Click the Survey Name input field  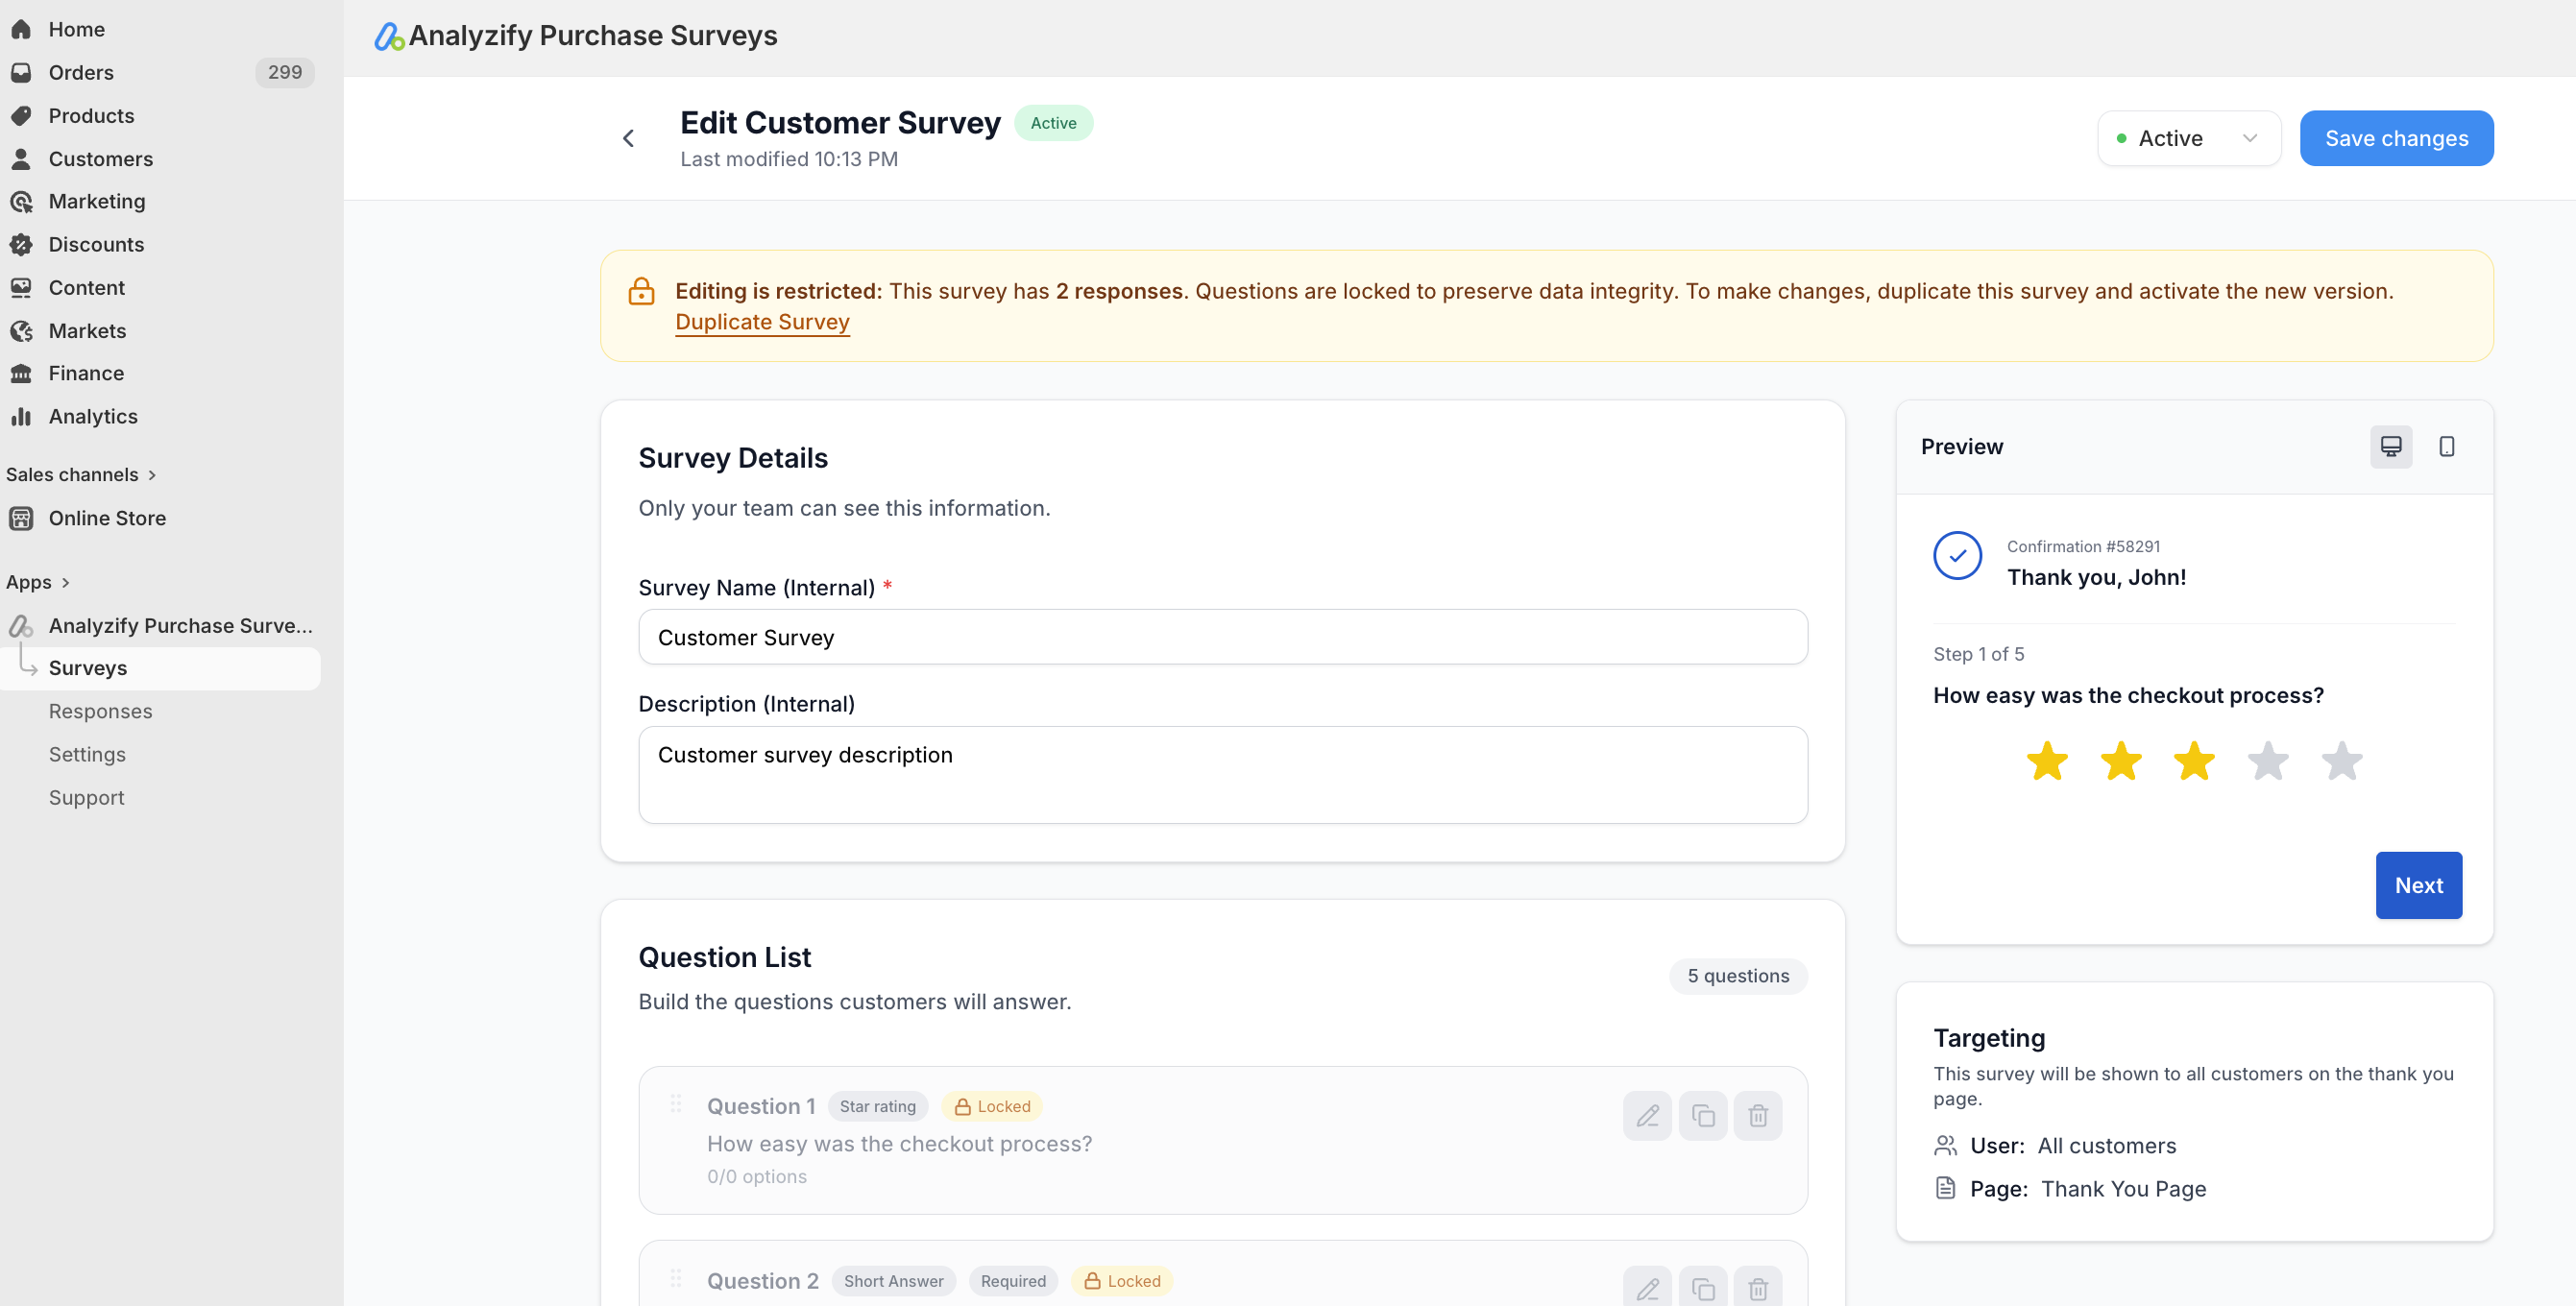[x=1222, y=637]
